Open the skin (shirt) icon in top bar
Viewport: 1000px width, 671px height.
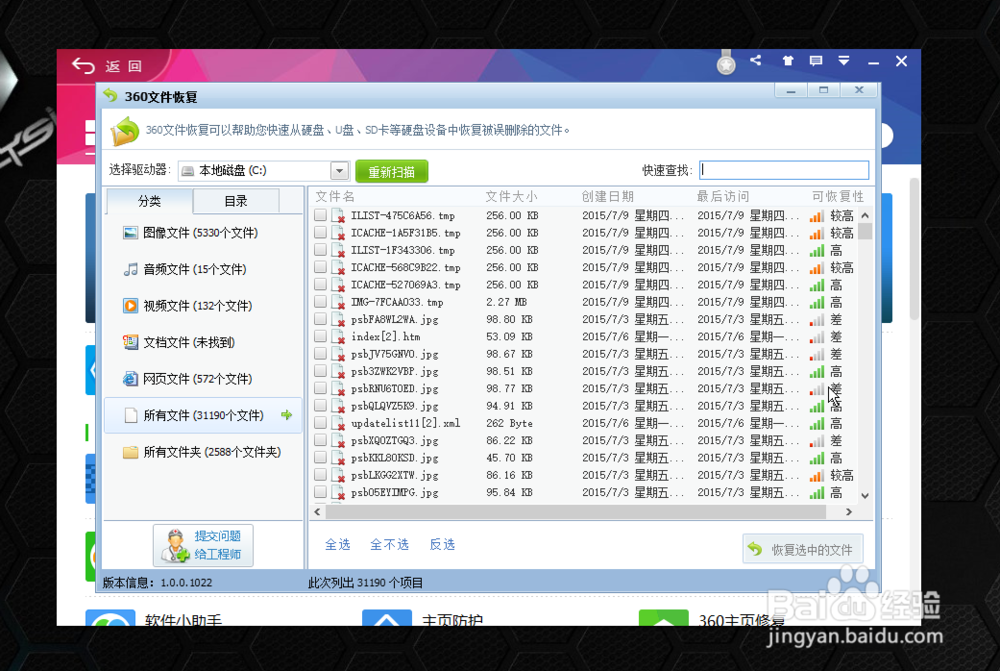click(788, 61)
